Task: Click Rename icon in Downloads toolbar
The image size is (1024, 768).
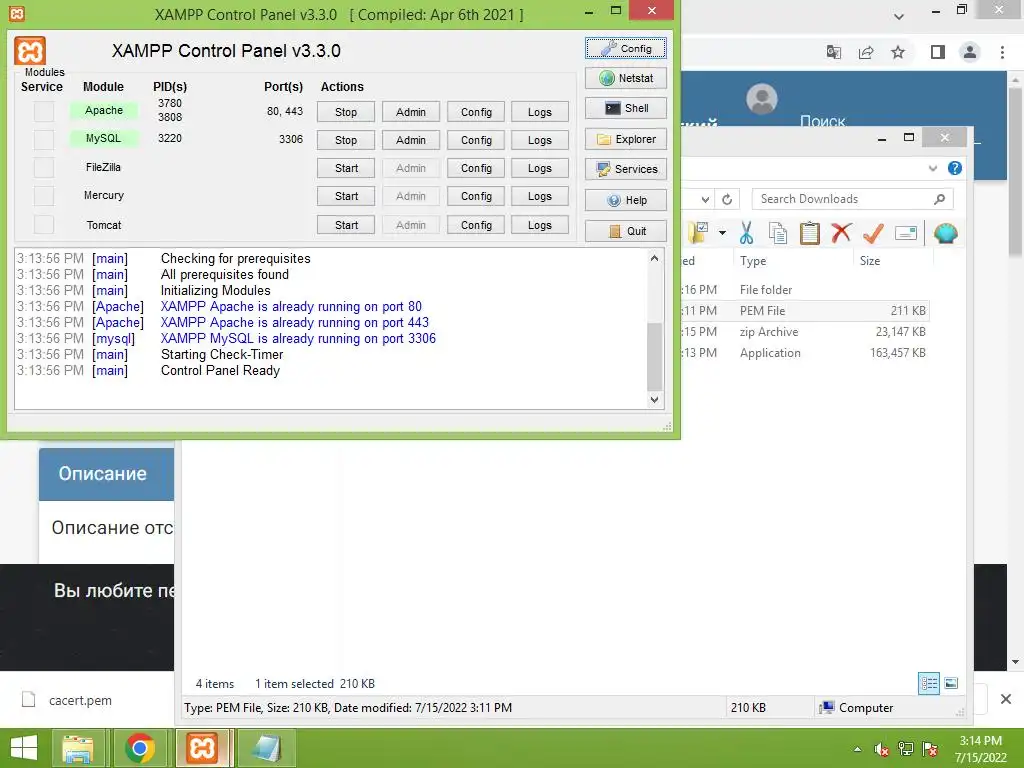Action: point(906,232)
